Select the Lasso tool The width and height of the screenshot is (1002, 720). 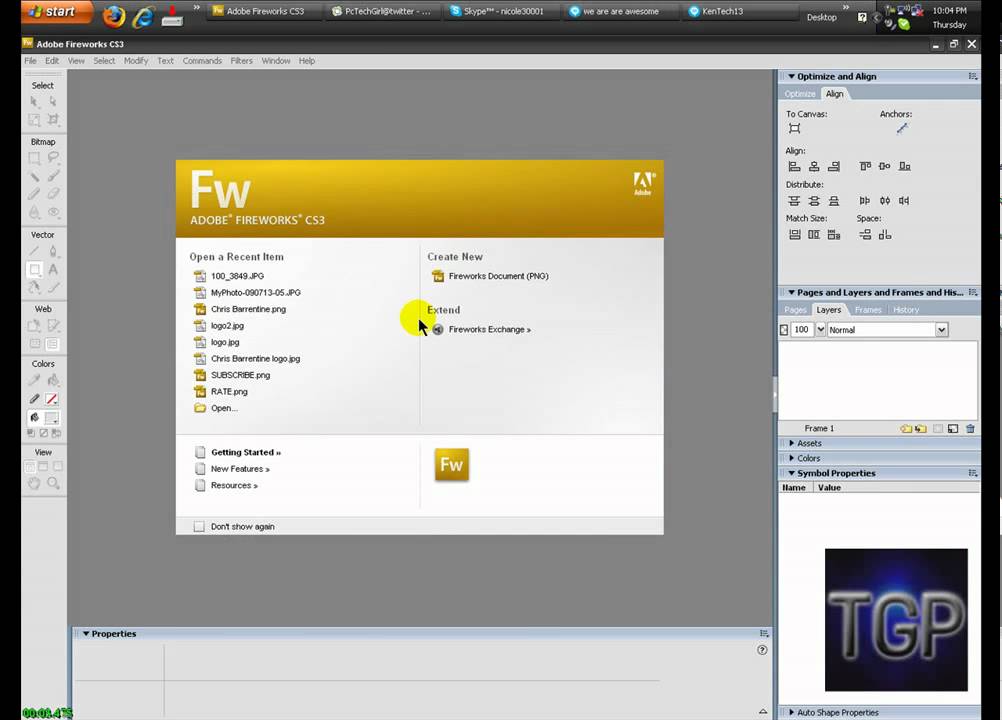(53, 158)
